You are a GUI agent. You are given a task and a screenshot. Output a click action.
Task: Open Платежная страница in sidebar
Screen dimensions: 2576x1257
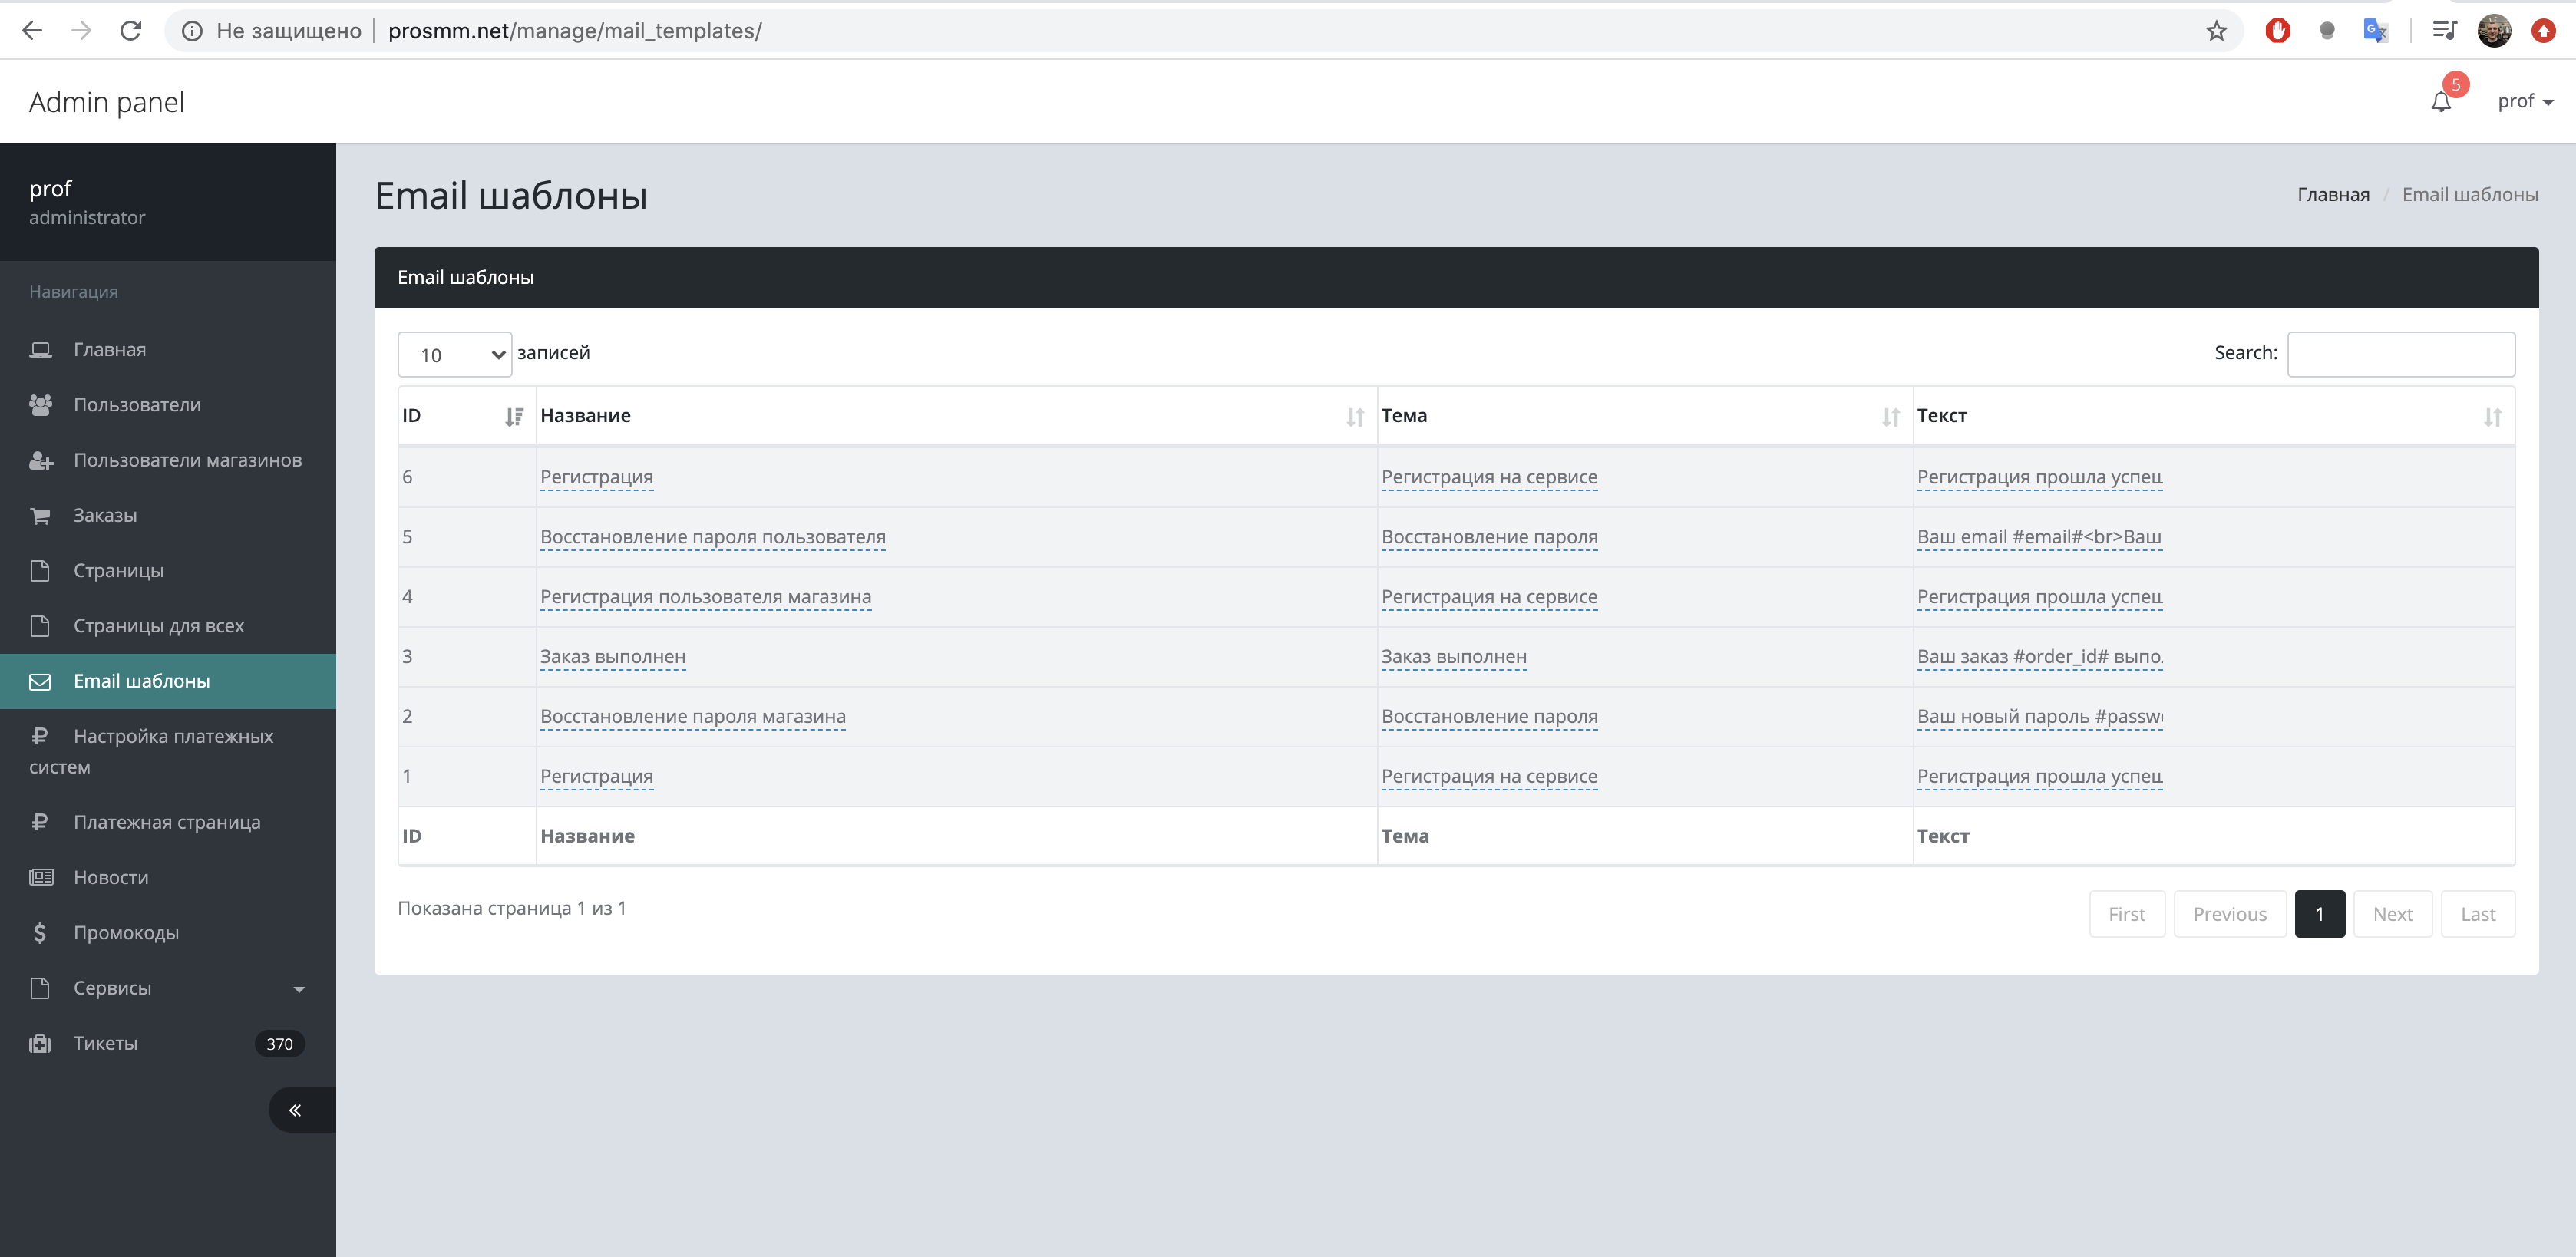tap(168, 822)
